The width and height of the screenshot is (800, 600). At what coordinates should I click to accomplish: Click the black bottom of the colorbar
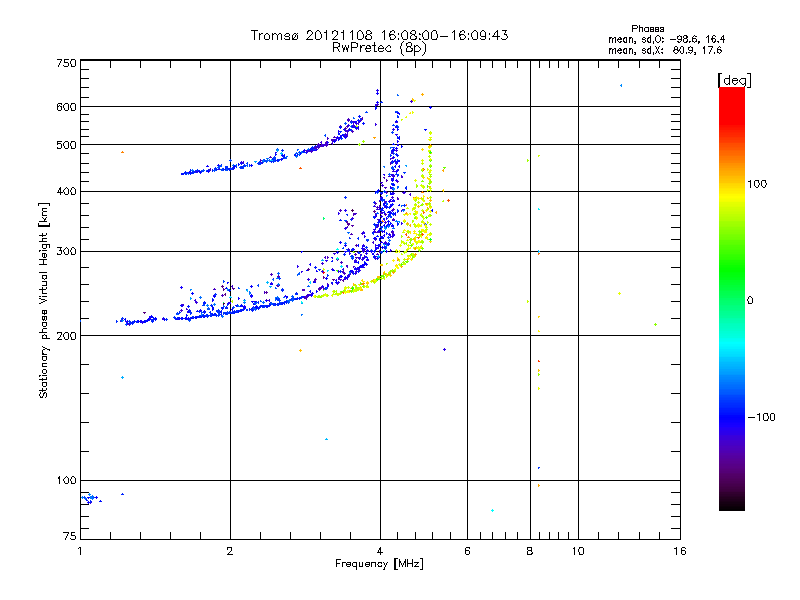[732, 503]
